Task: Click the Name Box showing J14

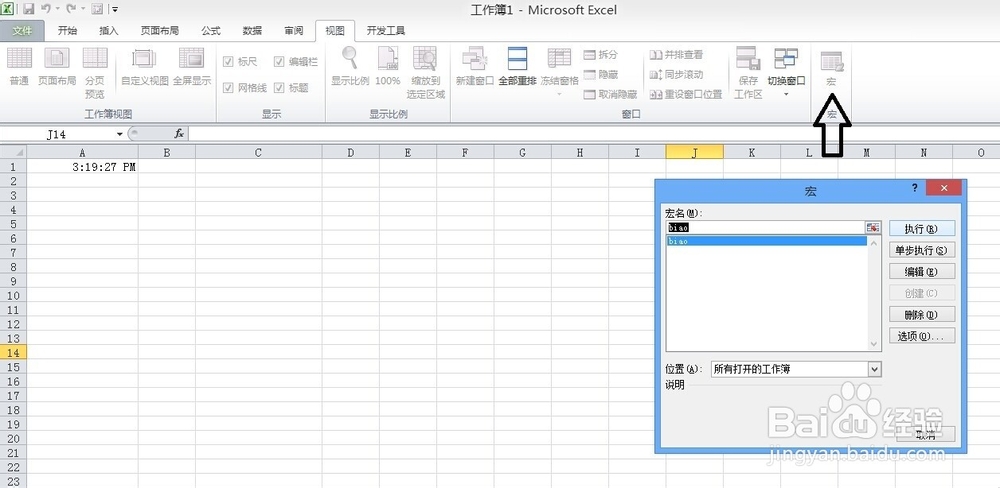Action: tap(57, 135)
